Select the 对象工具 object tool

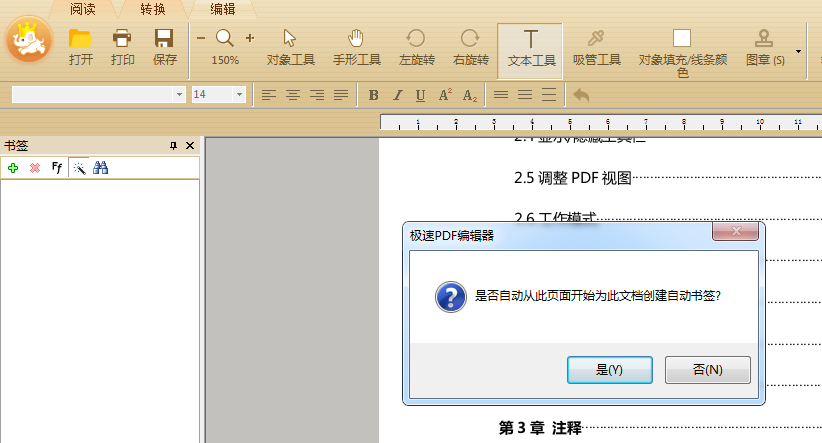290,47
